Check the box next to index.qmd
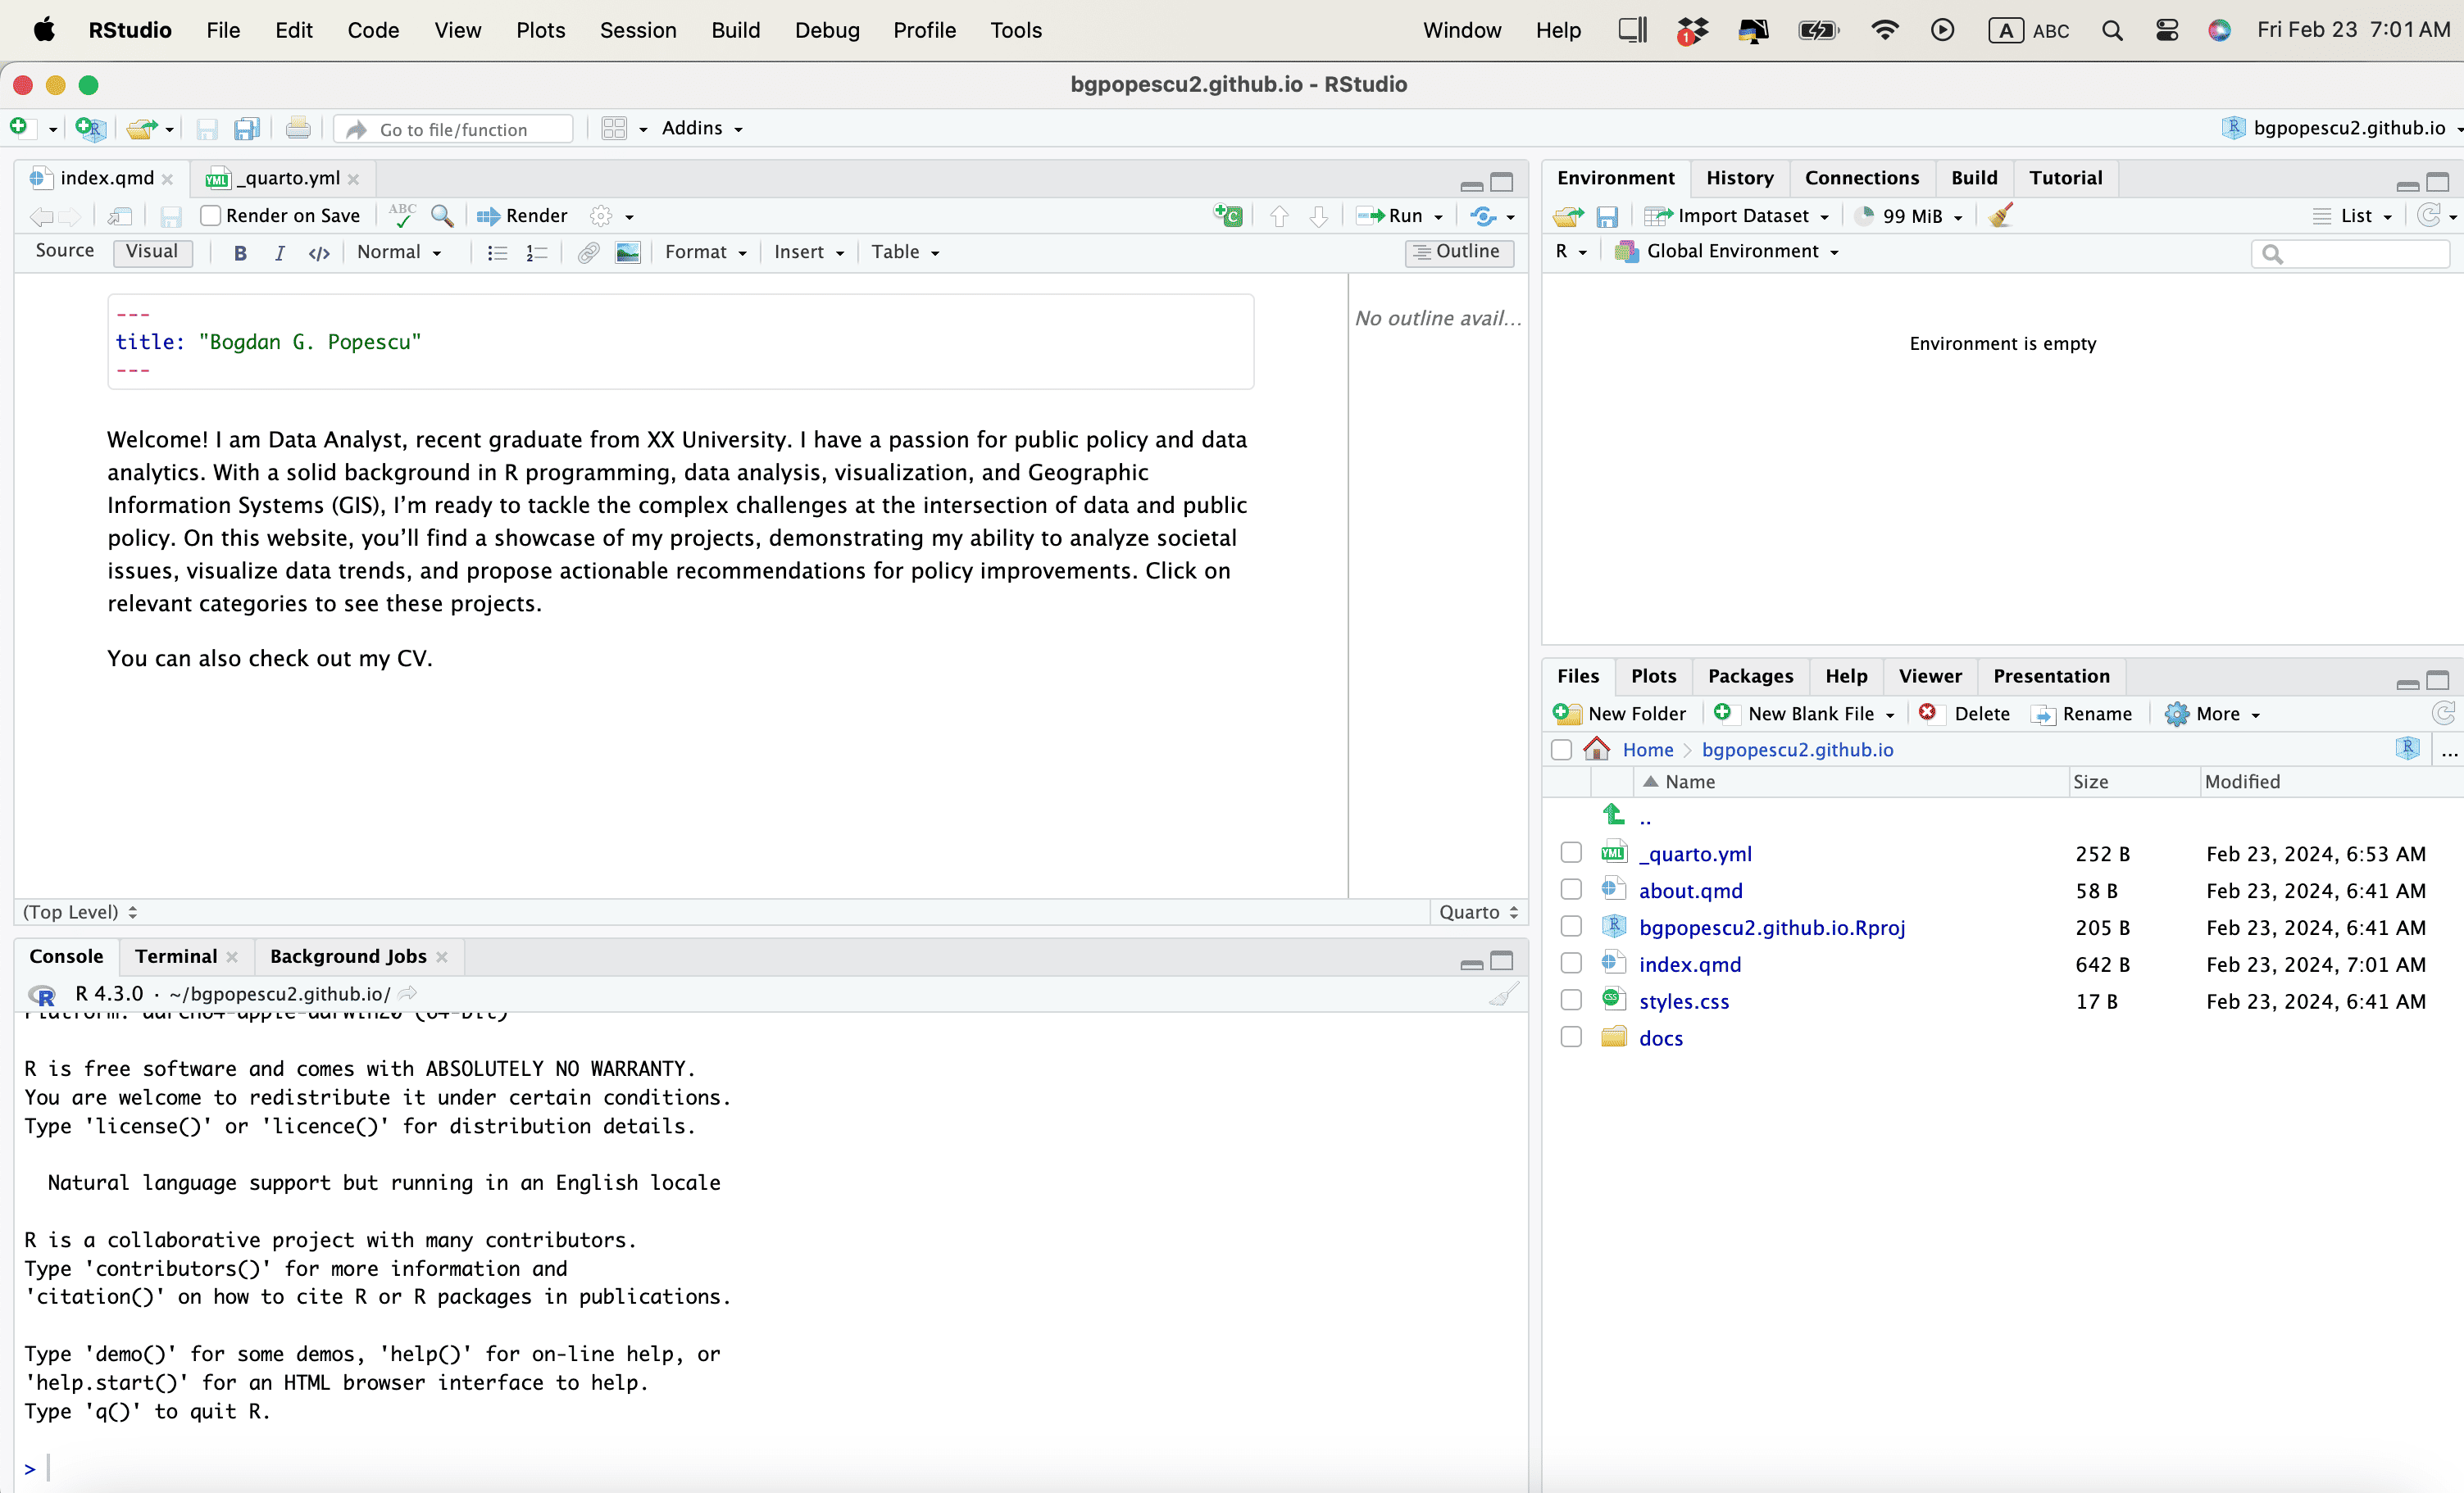The image size is (2464, 1493). click(x=1571, y=964)
